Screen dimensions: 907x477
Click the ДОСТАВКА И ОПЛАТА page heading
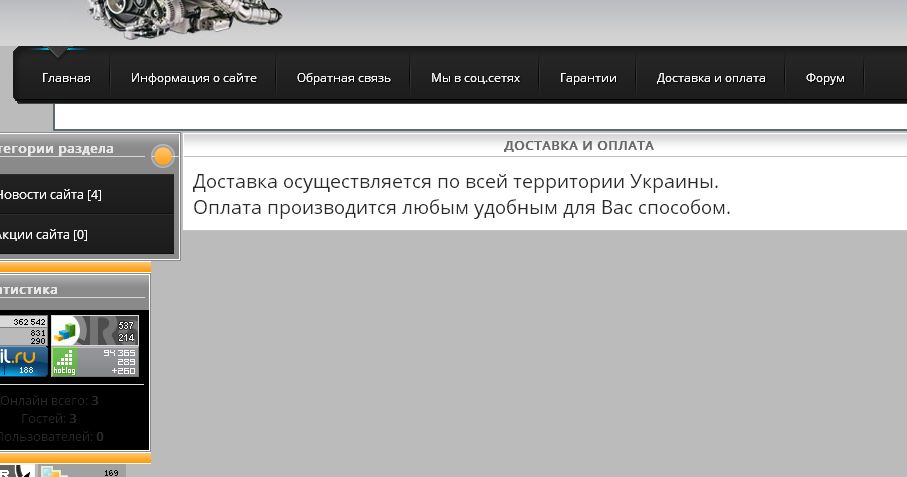pyautogui.click(x=578, y=146)
